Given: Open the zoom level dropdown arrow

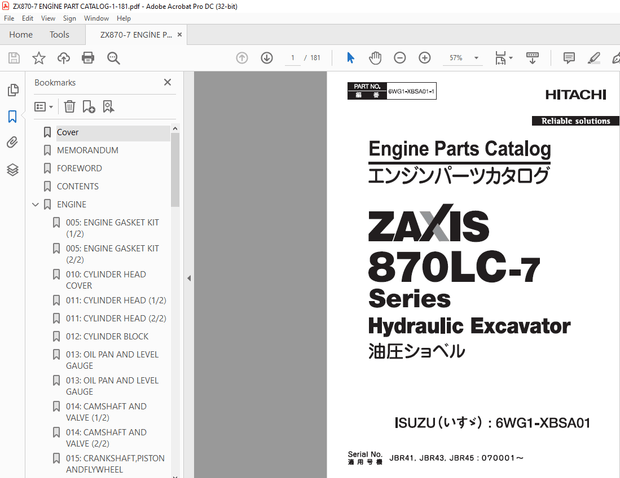Looking at the screenshot, I should (x=476, y=58).
